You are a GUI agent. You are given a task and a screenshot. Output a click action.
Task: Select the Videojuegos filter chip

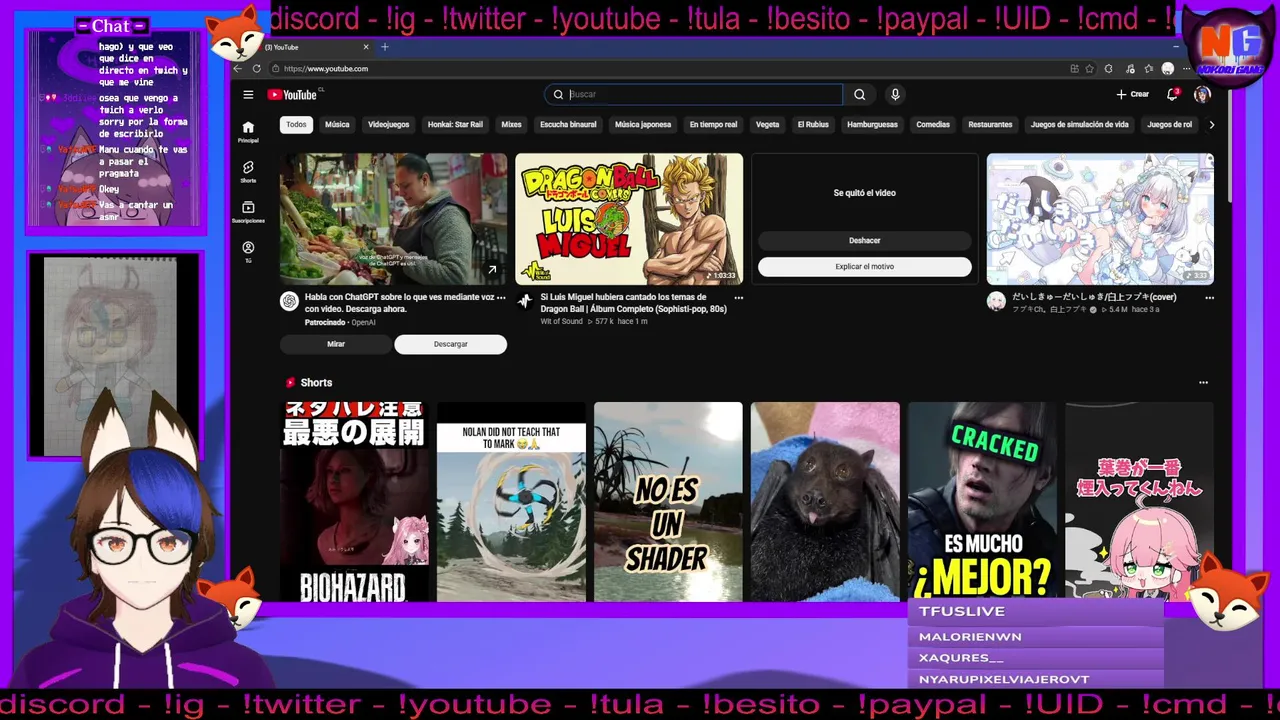tap(388, 125)
